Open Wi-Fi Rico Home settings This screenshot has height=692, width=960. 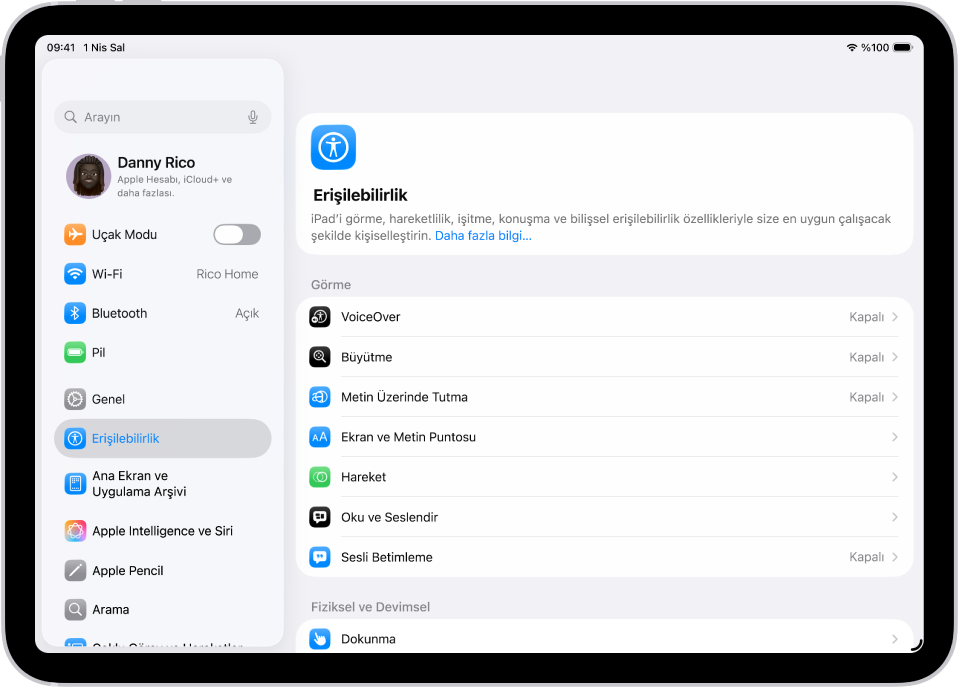[x=163, y=274]
